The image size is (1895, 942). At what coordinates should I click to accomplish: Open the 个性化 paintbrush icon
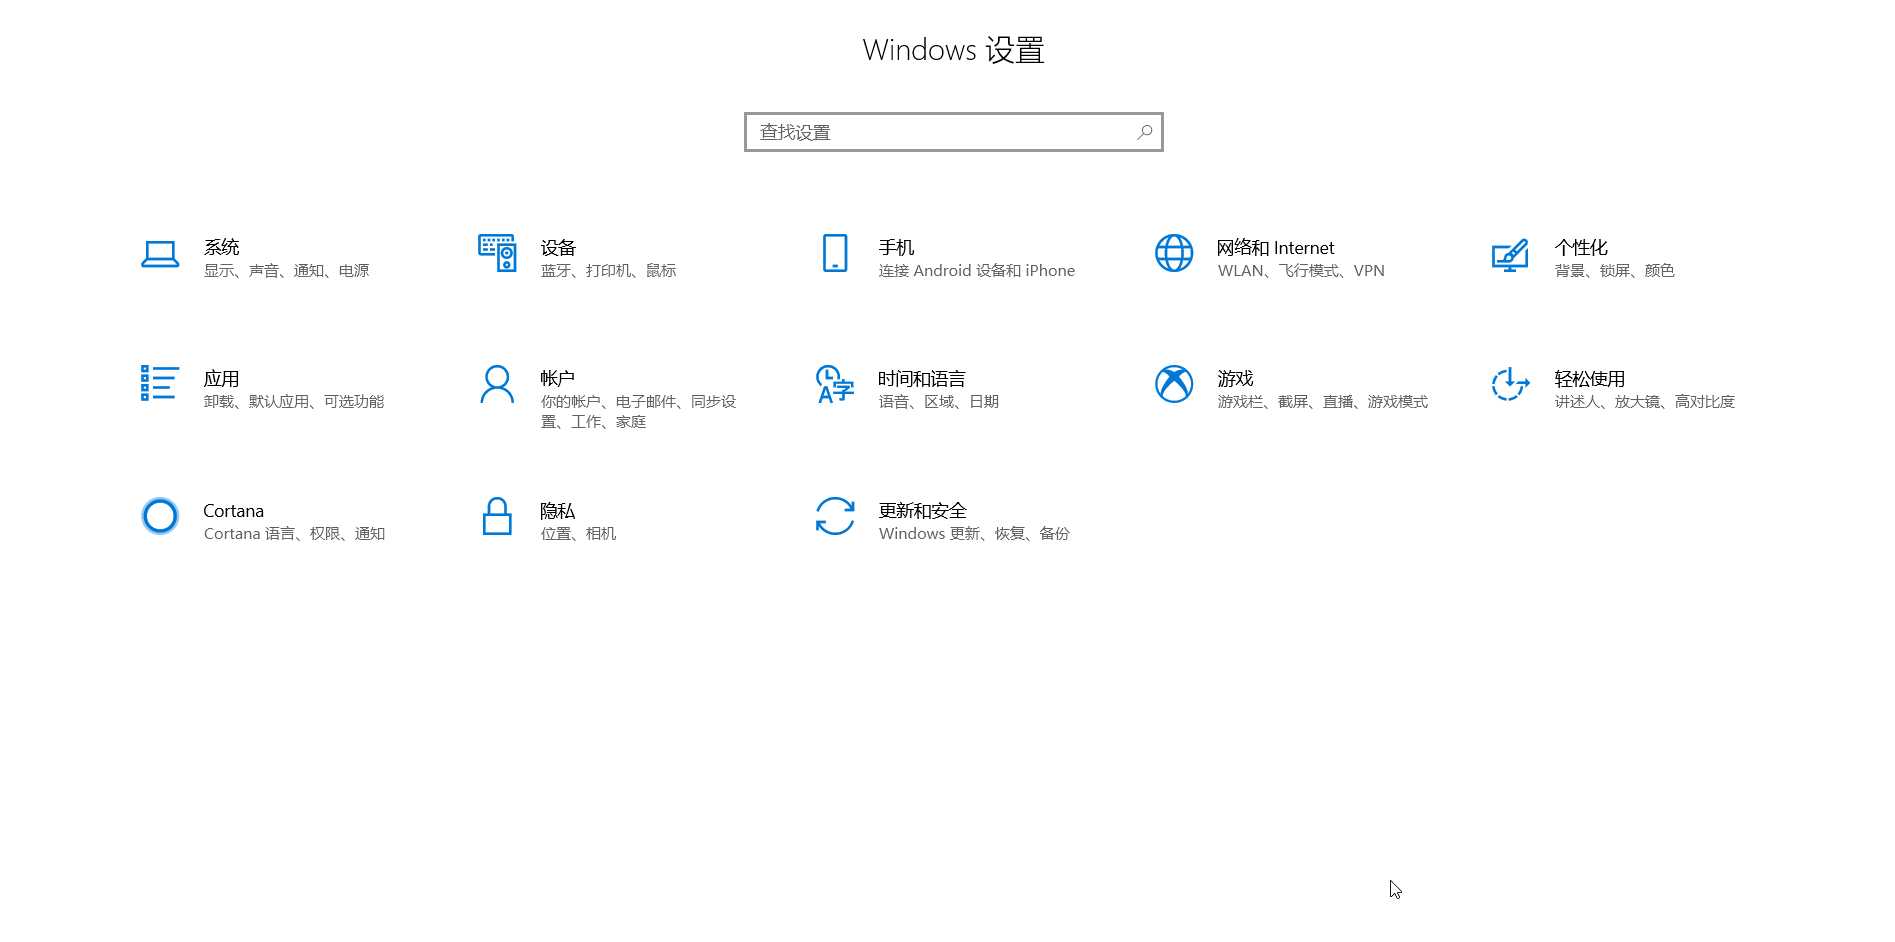coord(1510,254)
